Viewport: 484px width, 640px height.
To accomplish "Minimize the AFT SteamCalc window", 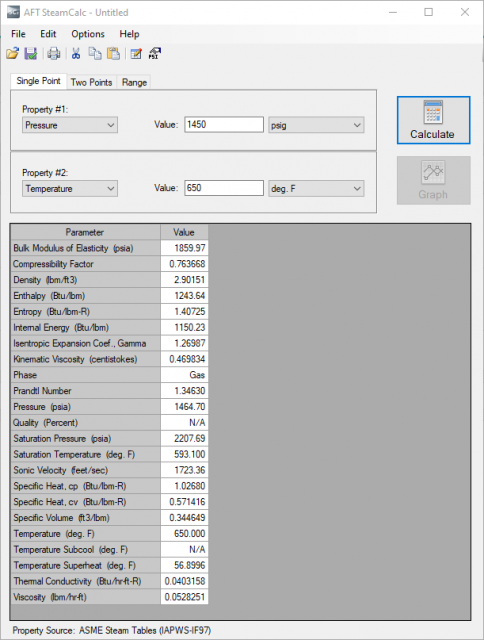I will 393,12.
